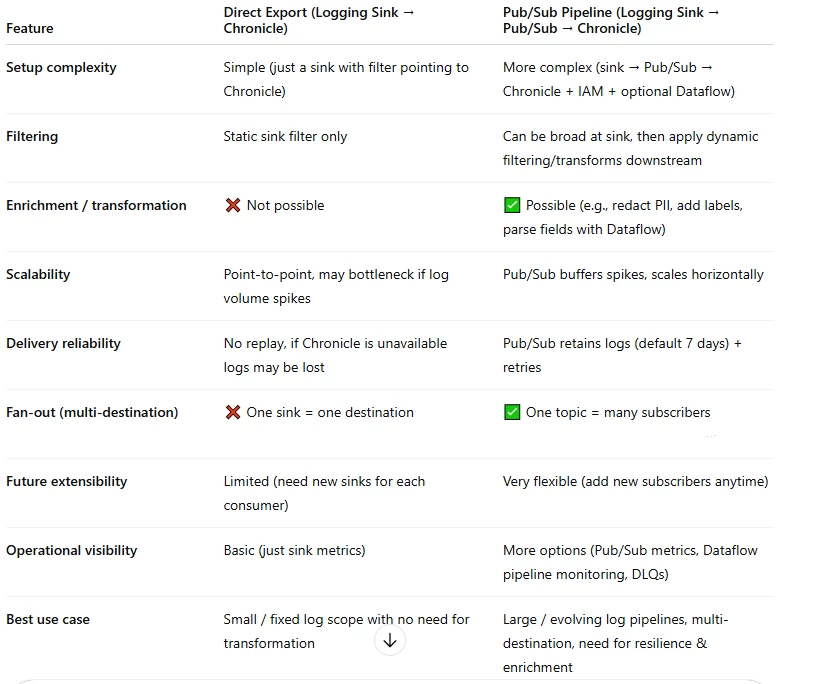
Task: Click red X beside 'Not possible'
Action: tap(232, 205)
